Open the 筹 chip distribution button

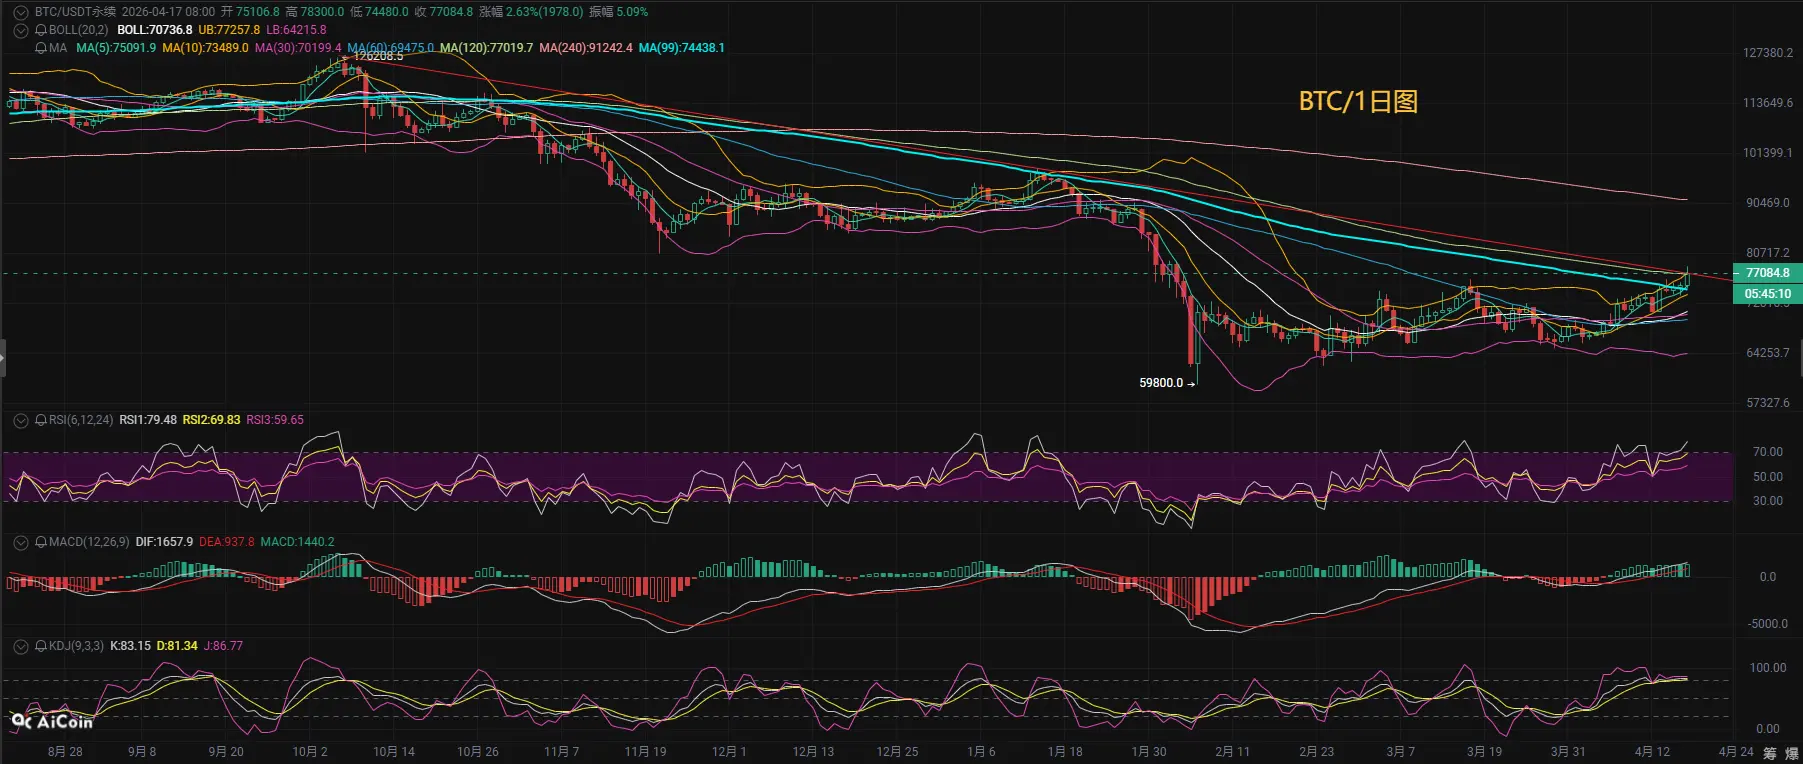(x=1769, y=753)
